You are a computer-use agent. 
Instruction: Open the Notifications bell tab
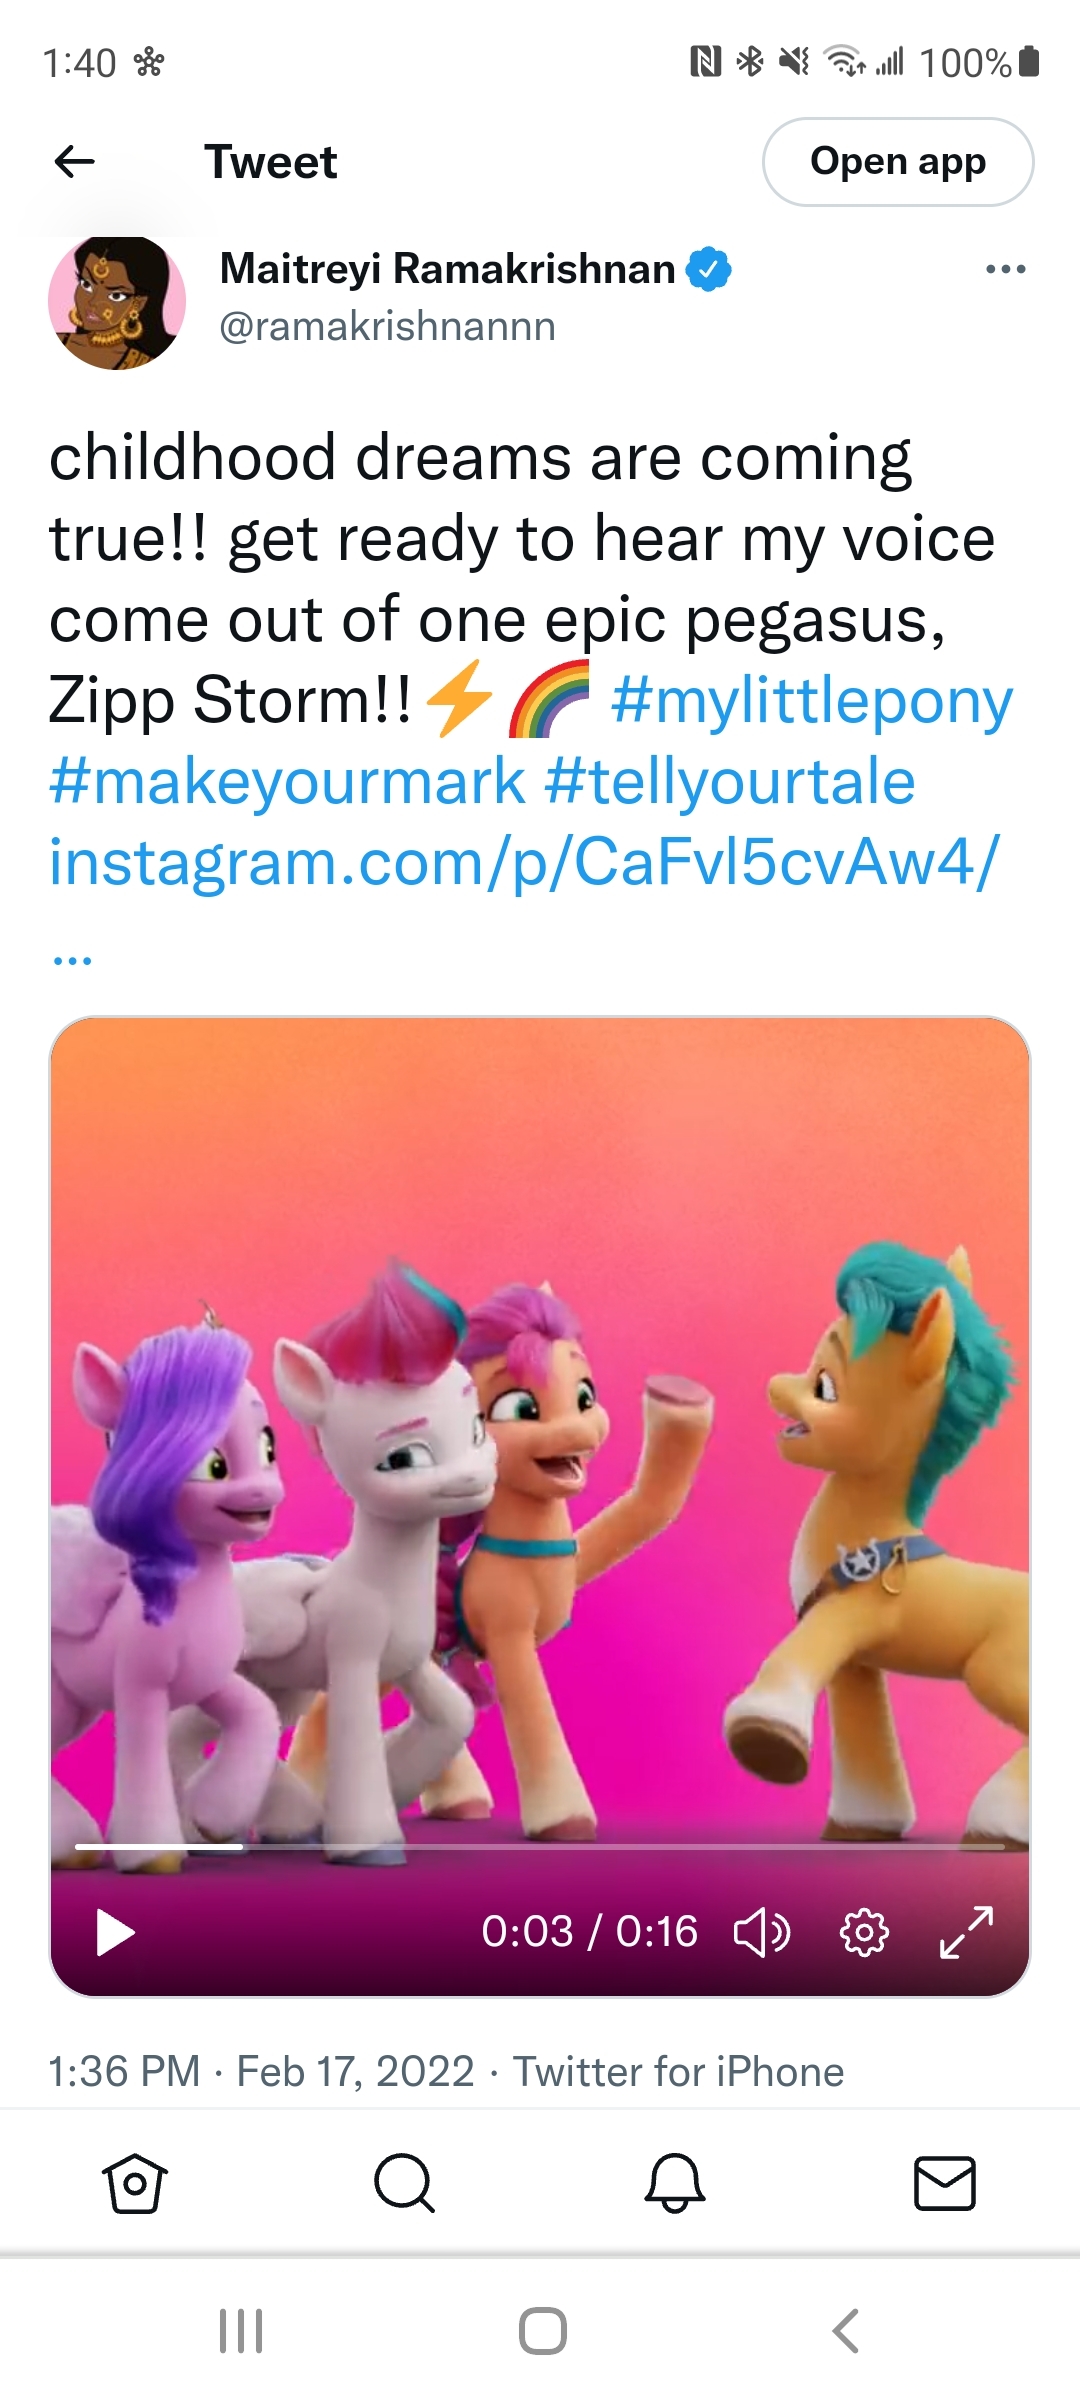click(675, 2182)
